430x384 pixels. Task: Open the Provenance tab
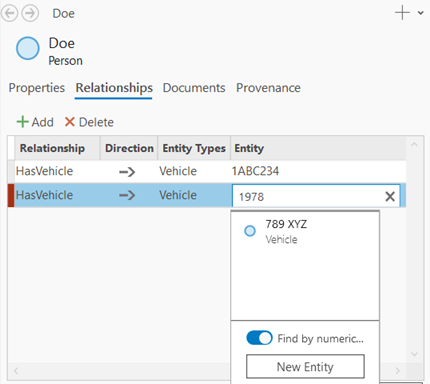coord(268,88)
